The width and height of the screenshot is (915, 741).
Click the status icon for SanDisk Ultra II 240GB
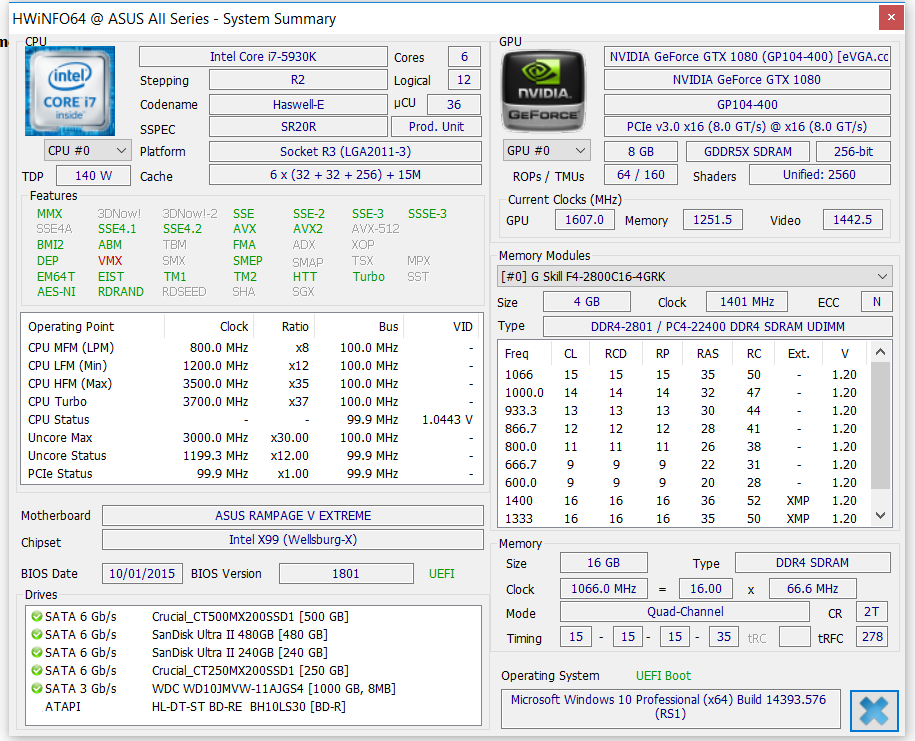pyautogui.click(x=37, y=653)
